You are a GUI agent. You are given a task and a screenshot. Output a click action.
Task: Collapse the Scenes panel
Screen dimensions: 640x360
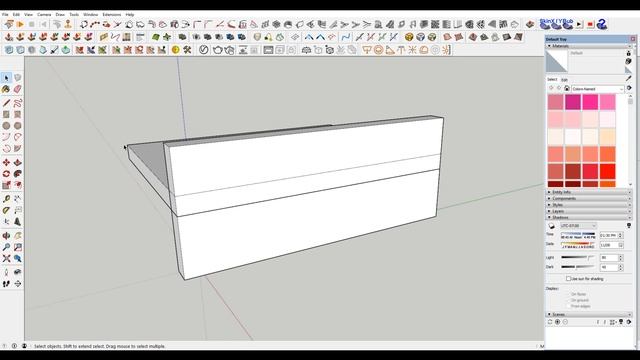pyautogui.click(x=589, y=314)
